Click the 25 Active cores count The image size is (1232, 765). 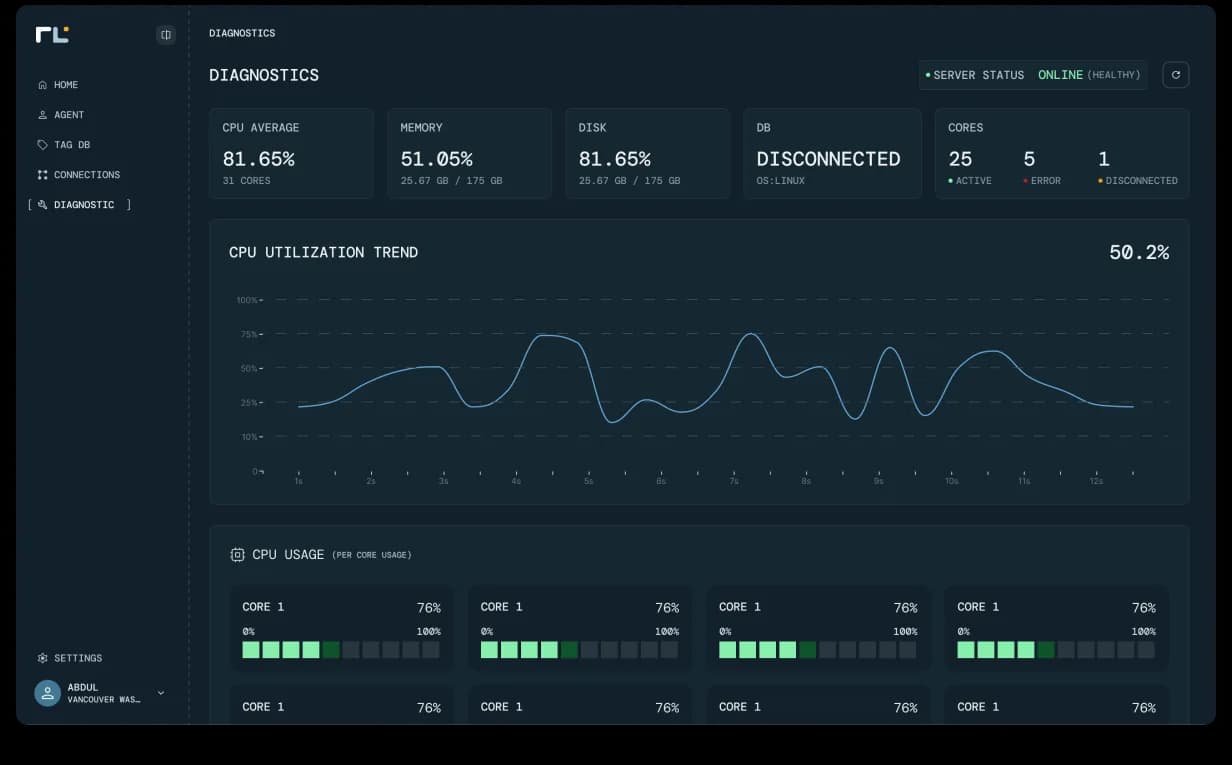point(960,159)
